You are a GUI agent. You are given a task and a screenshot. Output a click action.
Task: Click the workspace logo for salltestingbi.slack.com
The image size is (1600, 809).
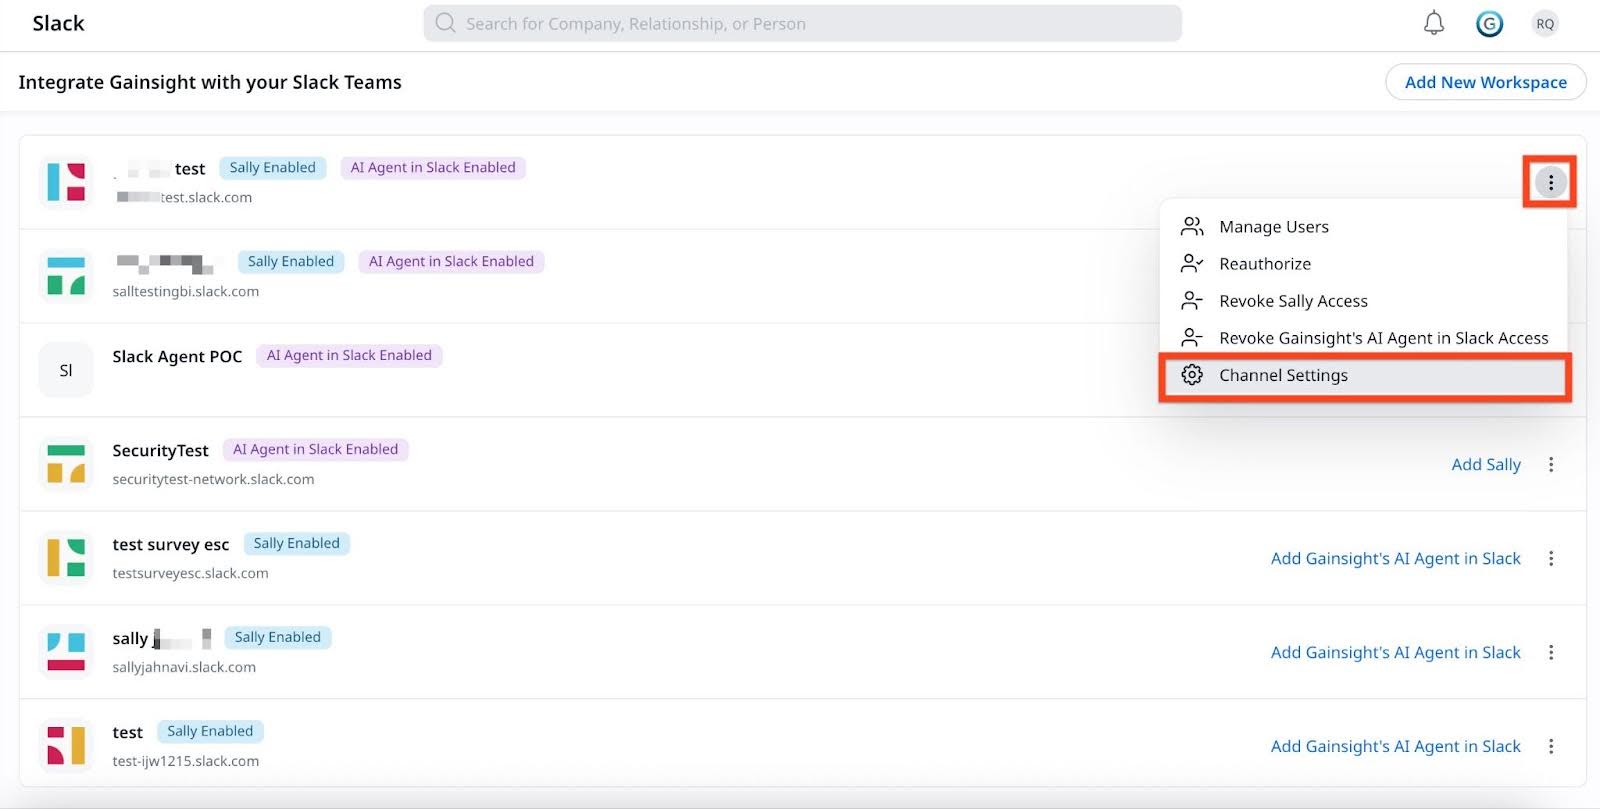(66, 276)
